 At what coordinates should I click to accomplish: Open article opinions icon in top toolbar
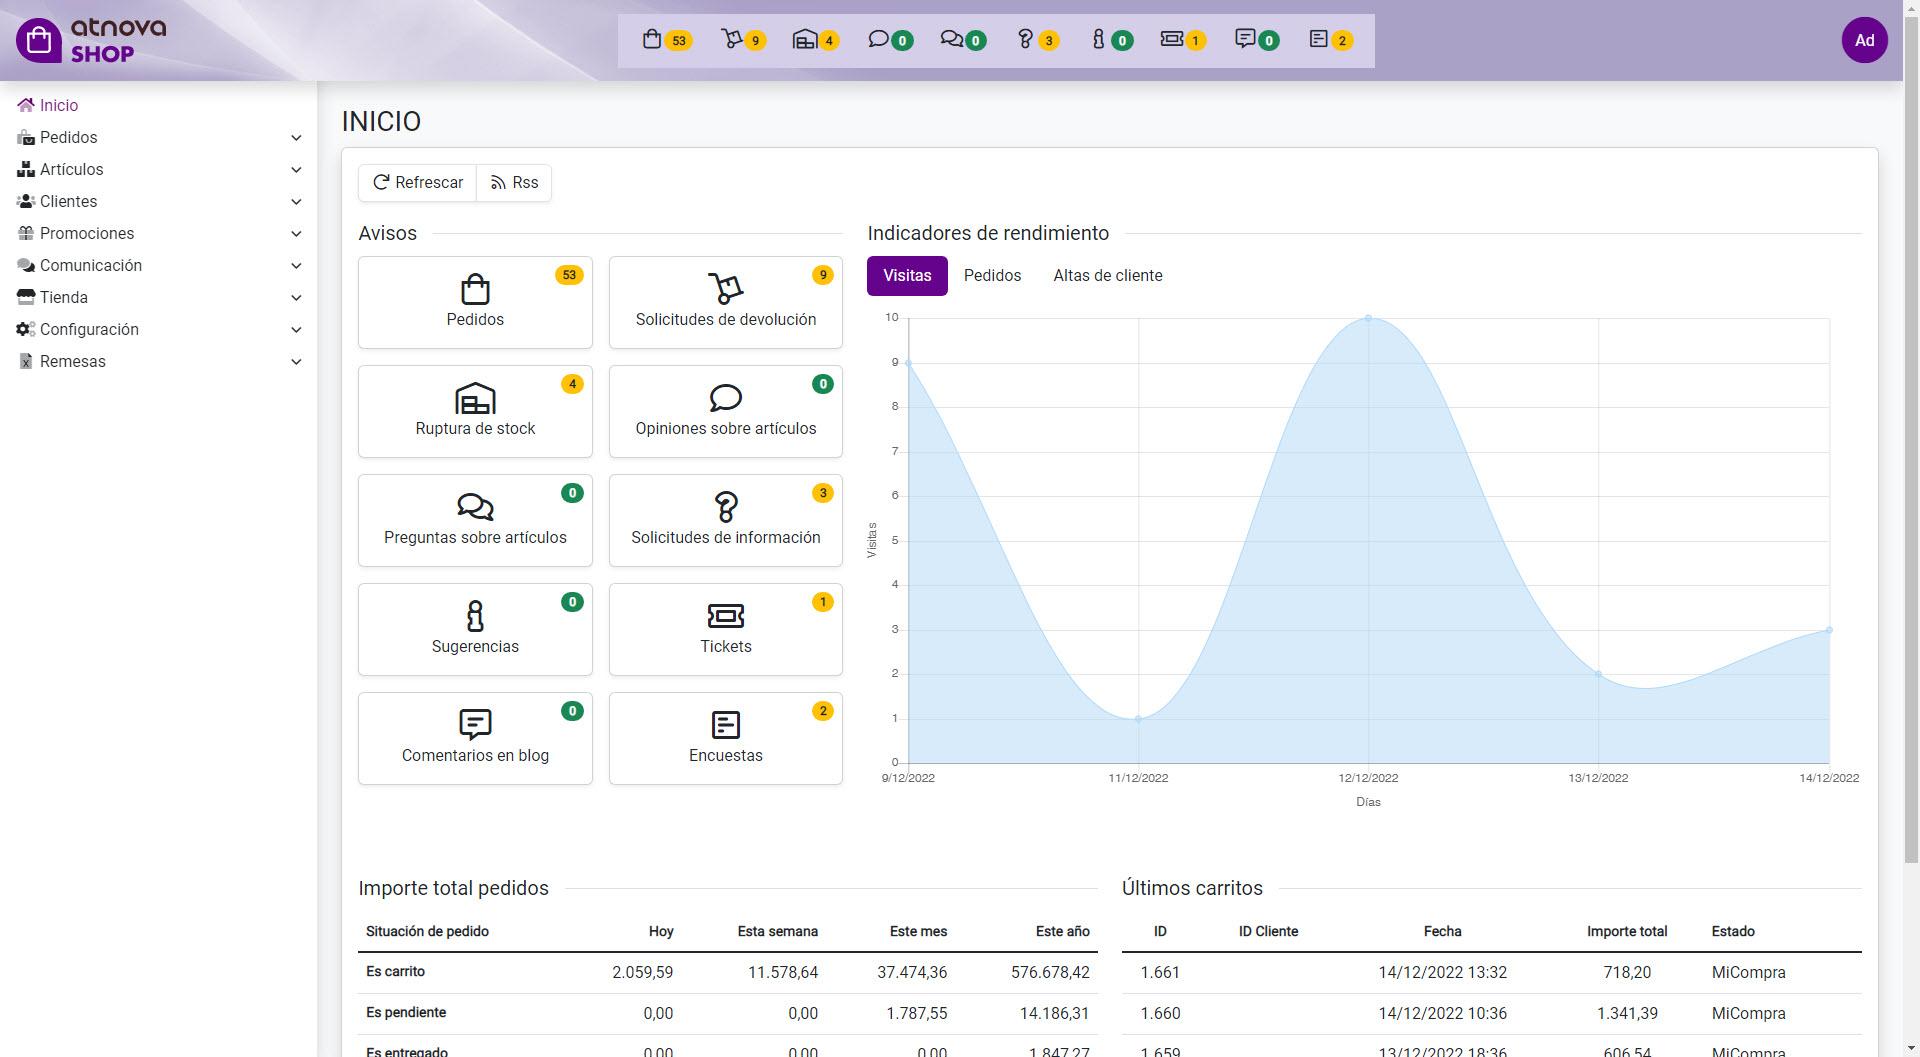pyautogui.click(x=890, y=40)
